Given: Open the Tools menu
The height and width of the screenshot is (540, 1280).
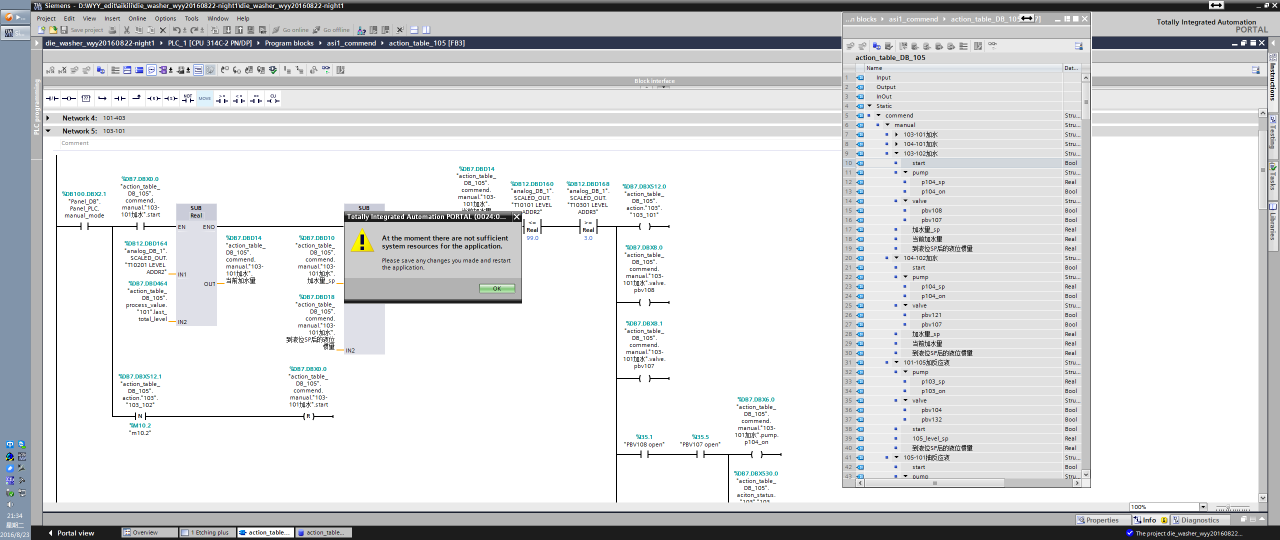Looking at the screenshot, I should pyautogui.click(x=191, y=18).
